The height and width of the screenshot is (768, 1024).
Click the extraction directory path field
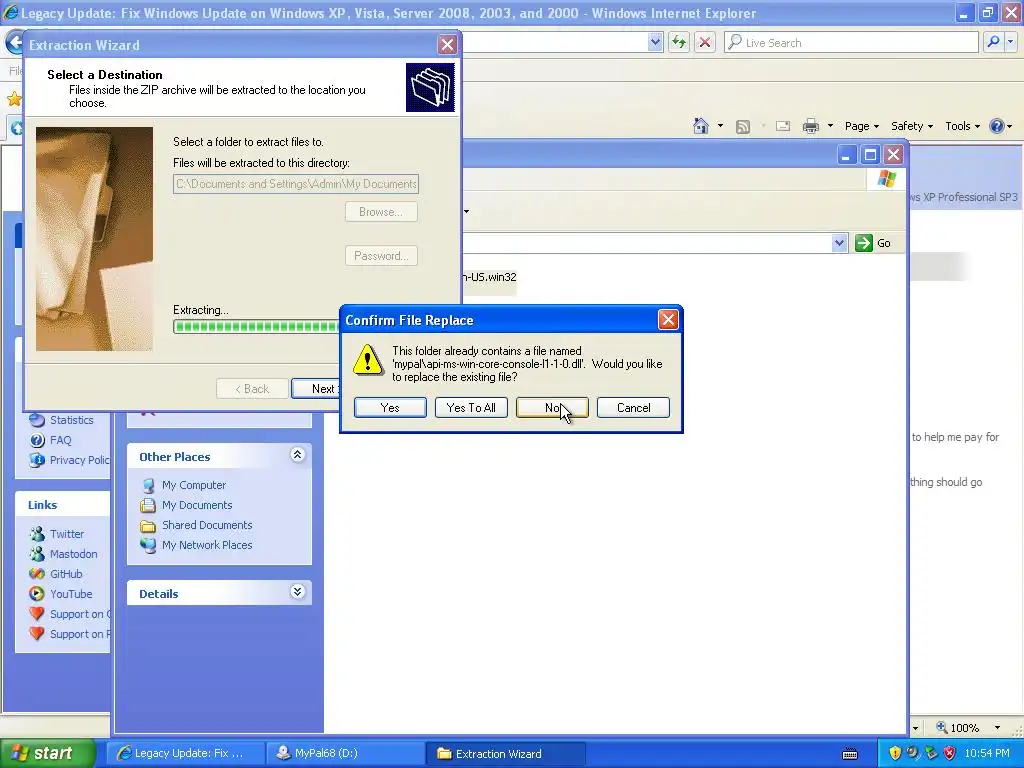296,184
